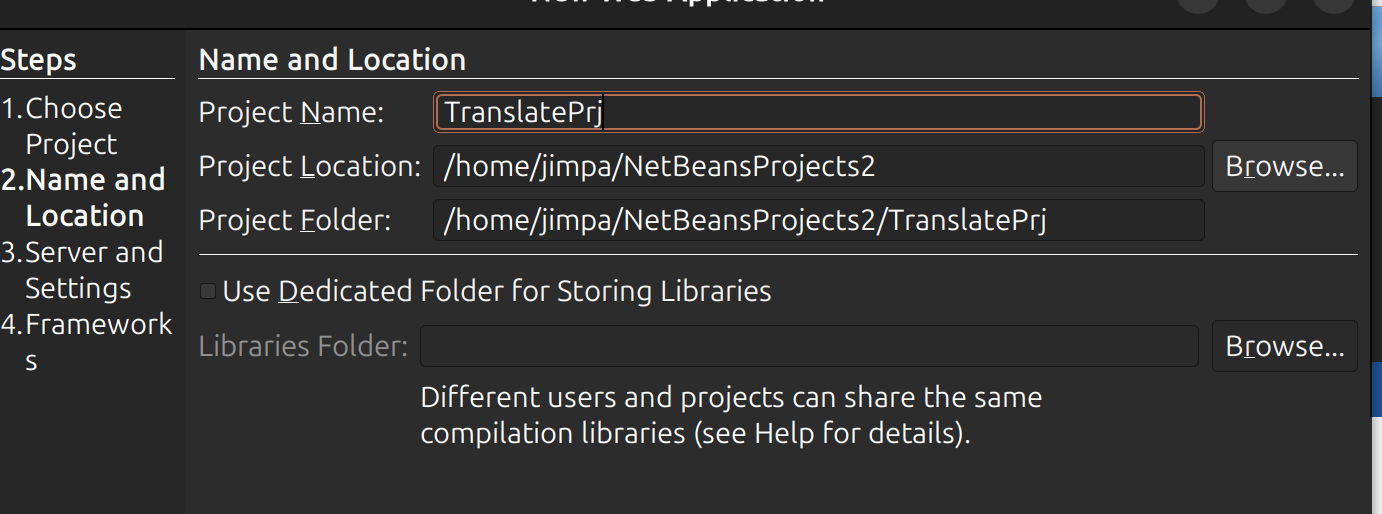Screen dimensions: 1382x514
Task: Click the Project Location path field
Action: click(817, 166)
